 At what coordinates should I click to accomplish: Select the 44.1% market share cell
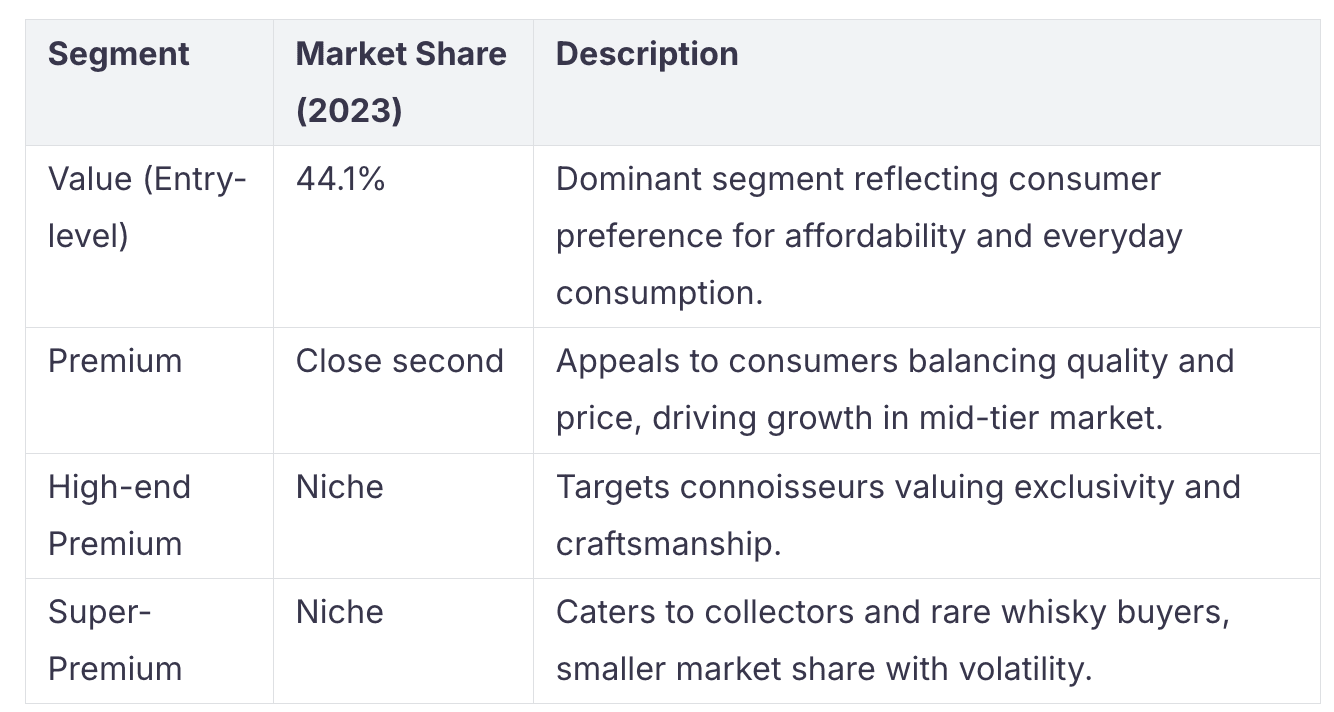(403, 236)
